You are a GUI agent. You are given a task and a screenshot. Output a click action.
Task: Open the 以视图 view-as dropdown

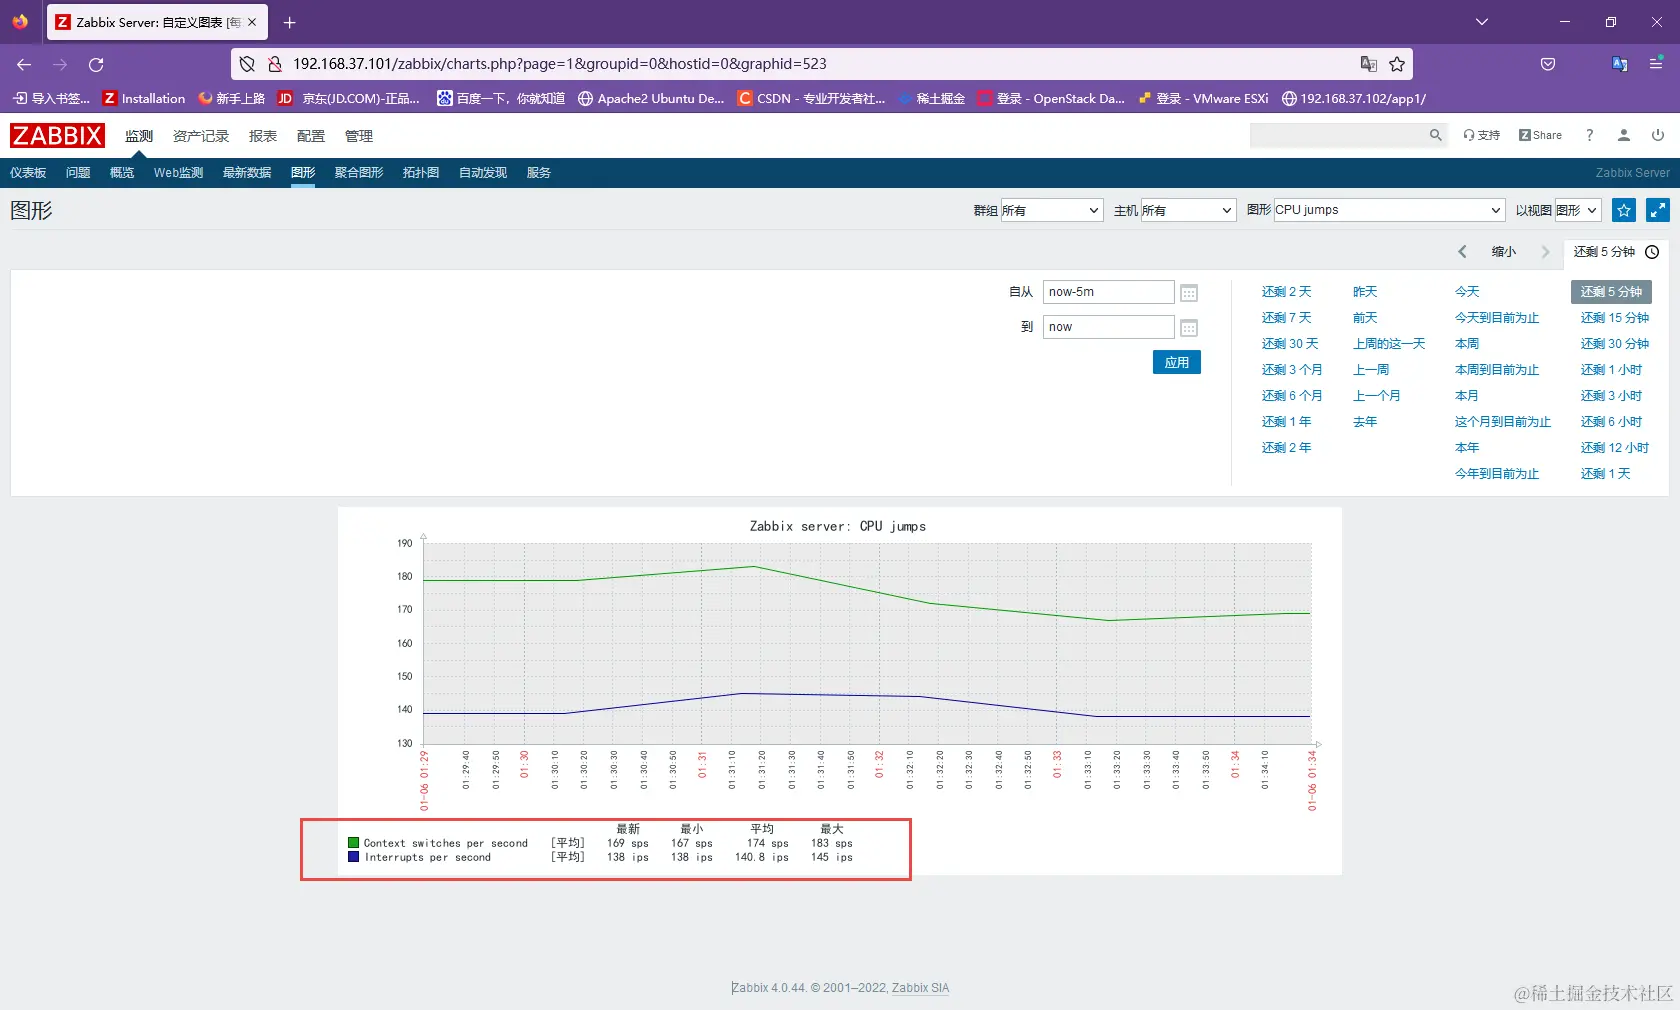point(1578,210)
